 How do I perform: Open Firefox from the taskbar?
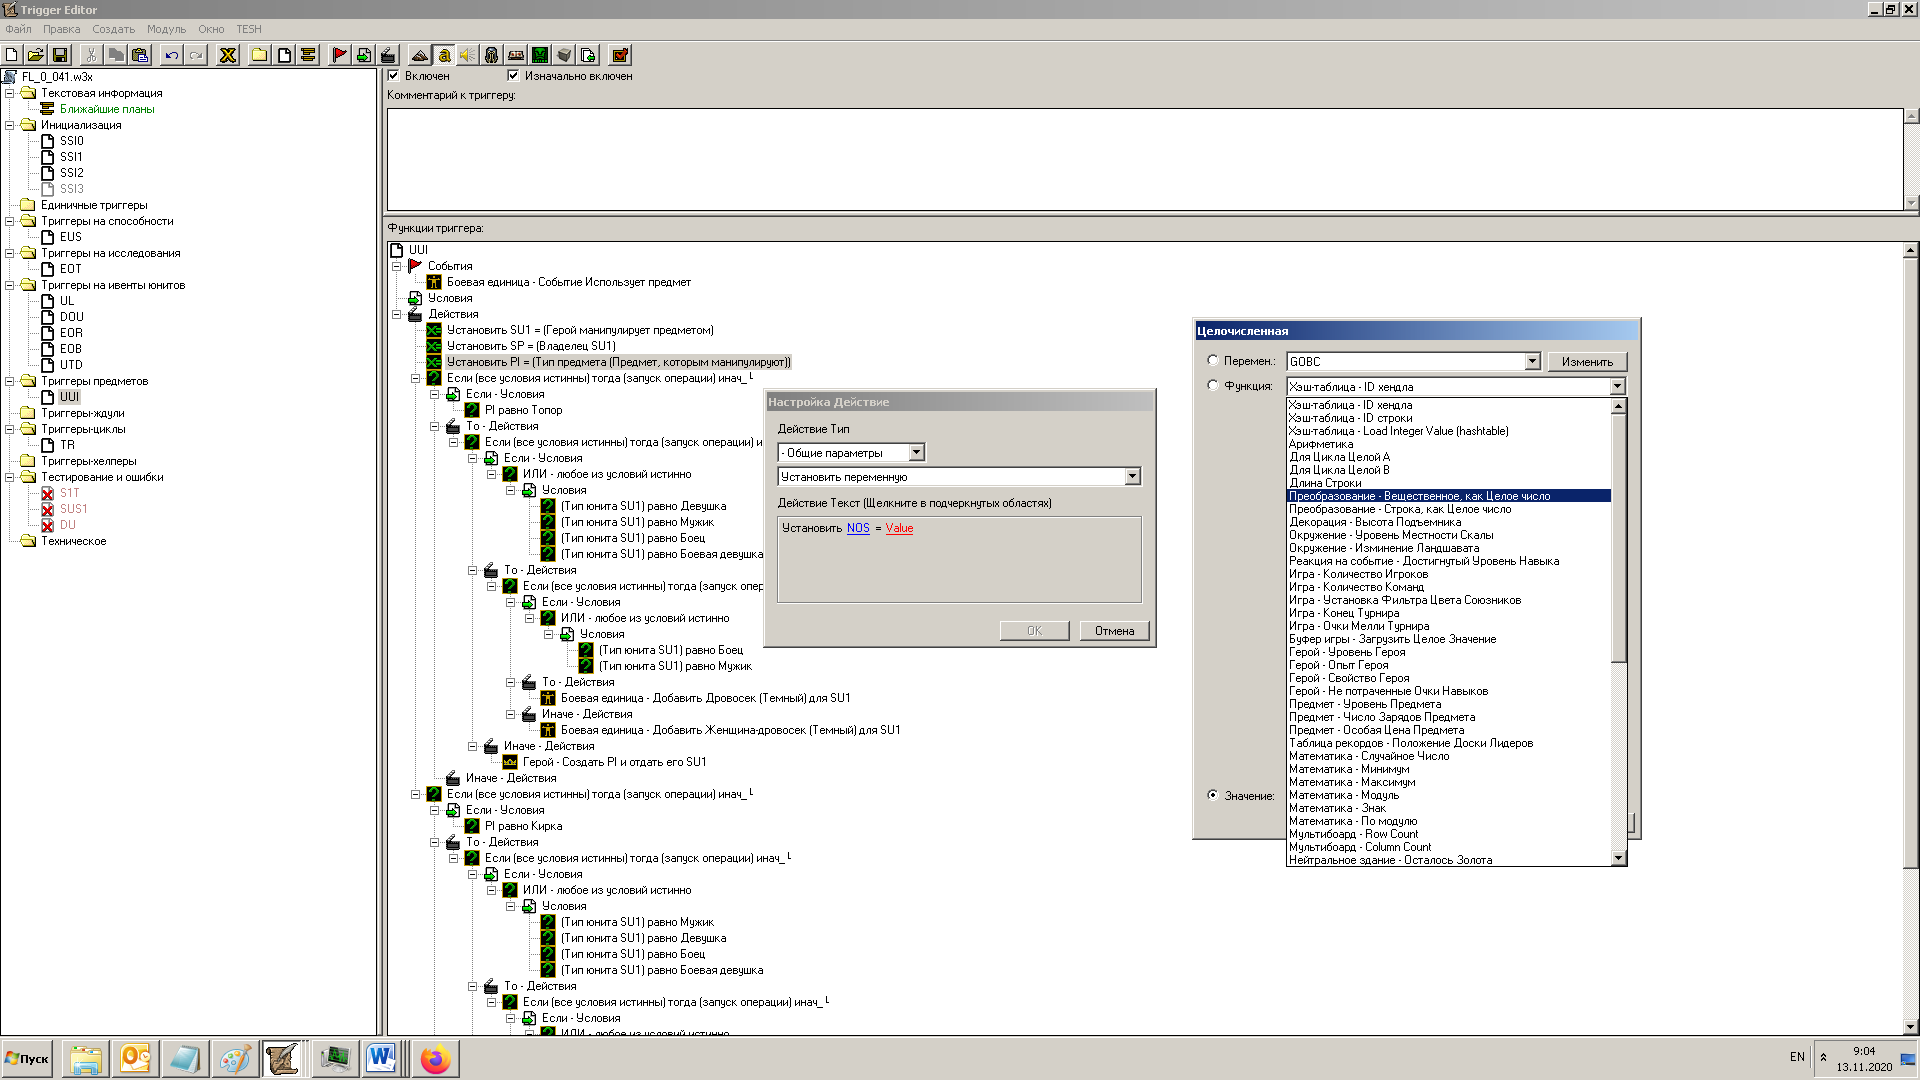pyautogui.click(x=435, y=1059)
